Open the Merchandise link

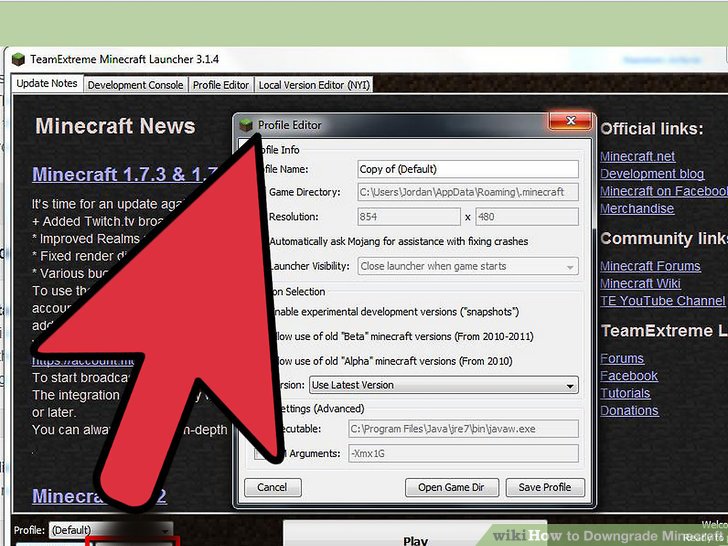pos(637,208)
